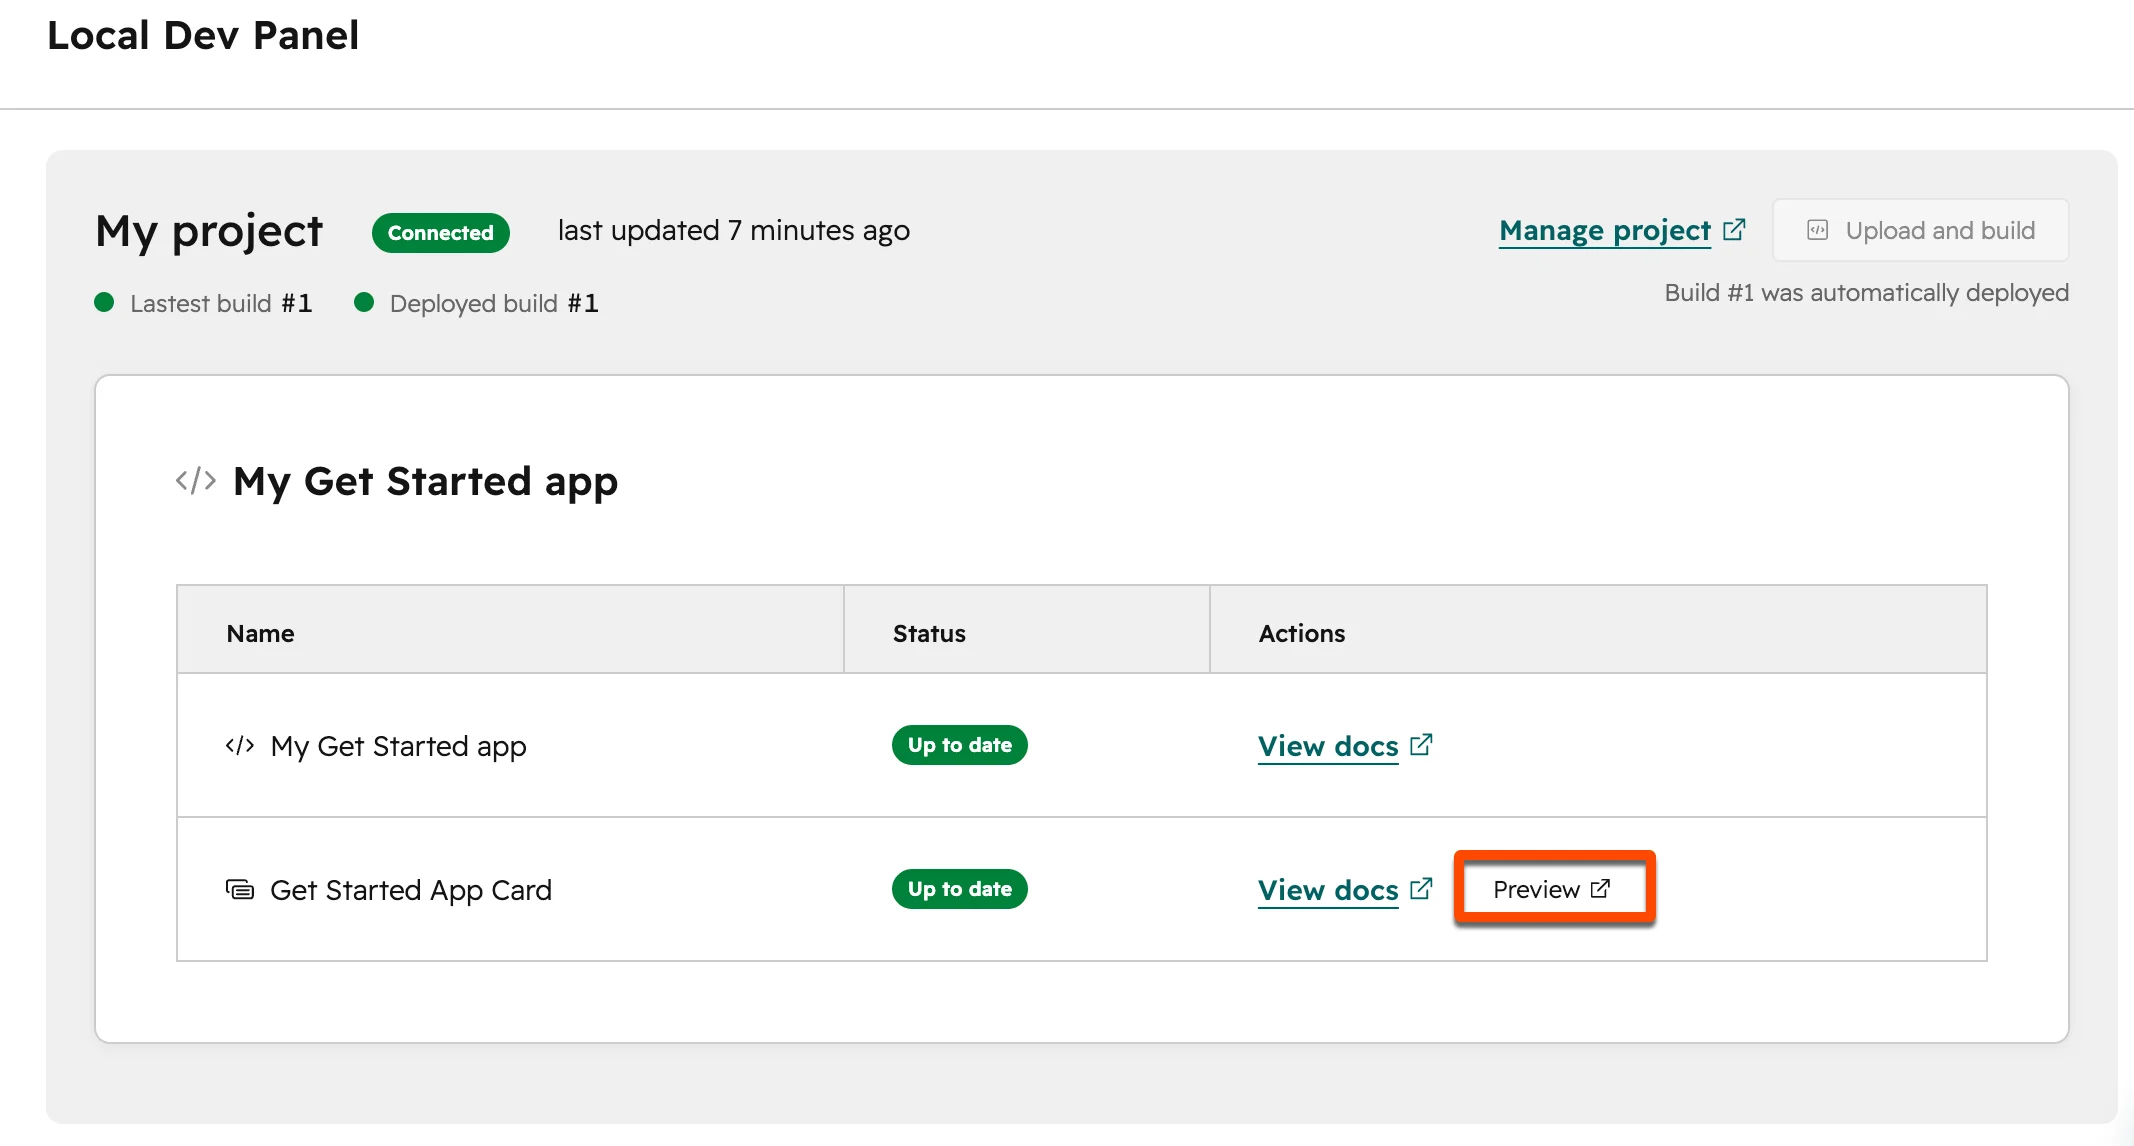Select the Get Started App Card row name

click(411, 891)
